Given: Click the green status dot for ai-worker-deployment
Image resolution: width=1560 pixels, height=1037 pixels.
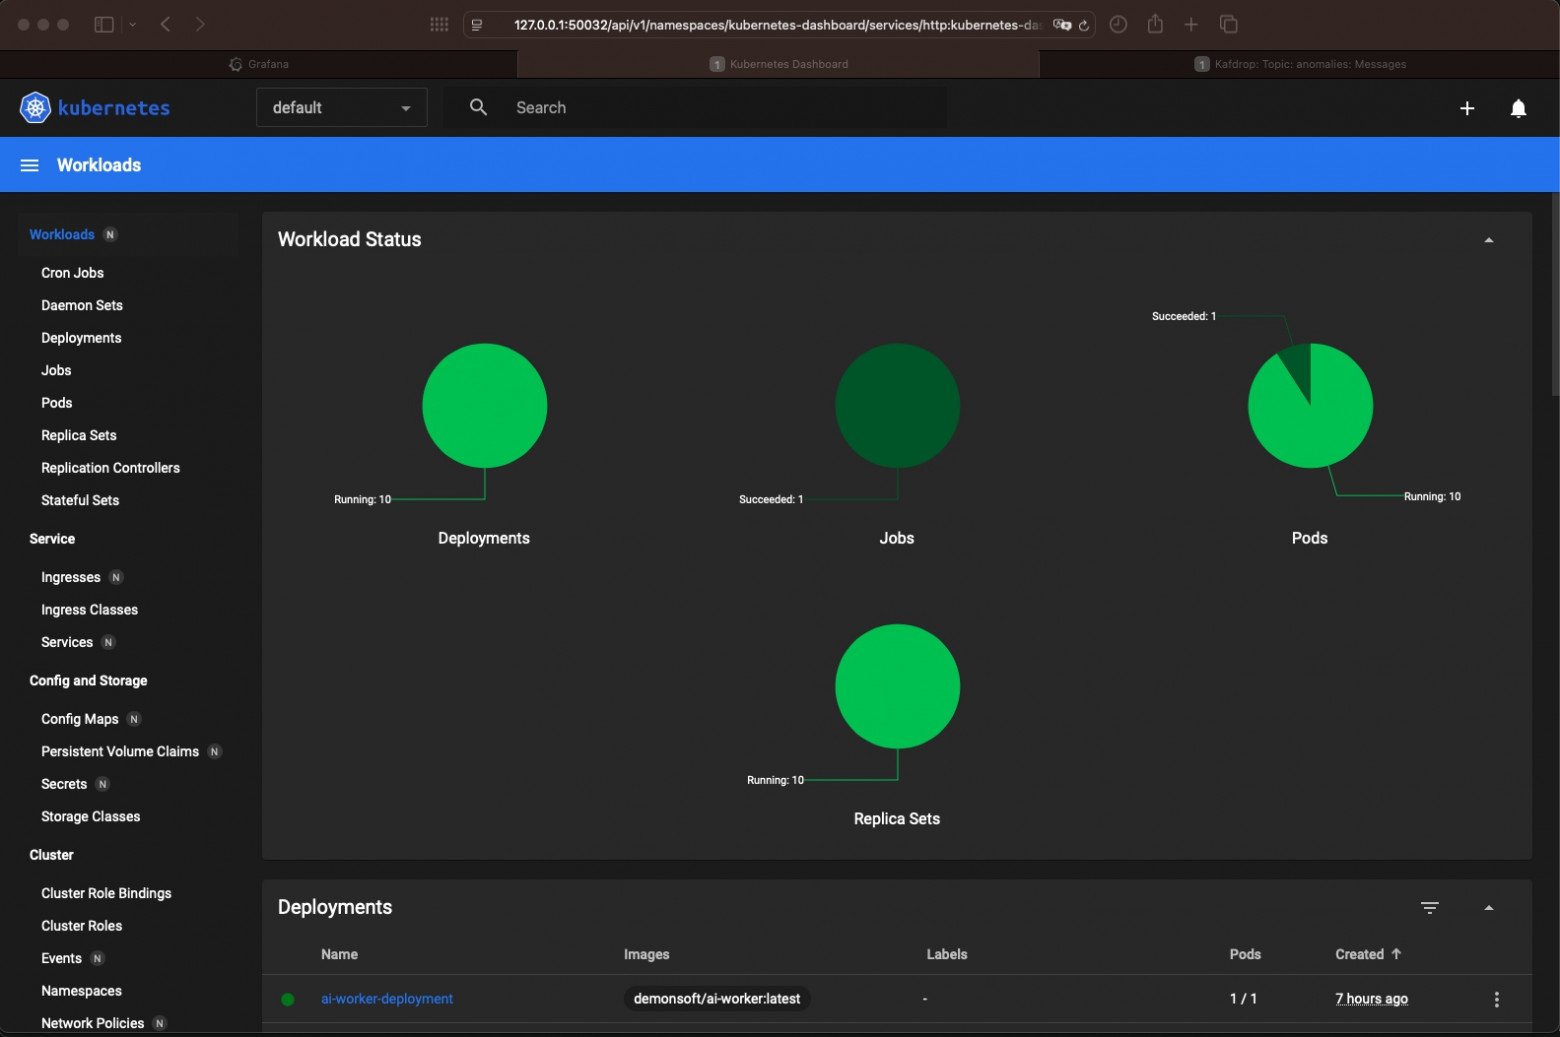Looking at the screenshot, I should coord(288,999).
